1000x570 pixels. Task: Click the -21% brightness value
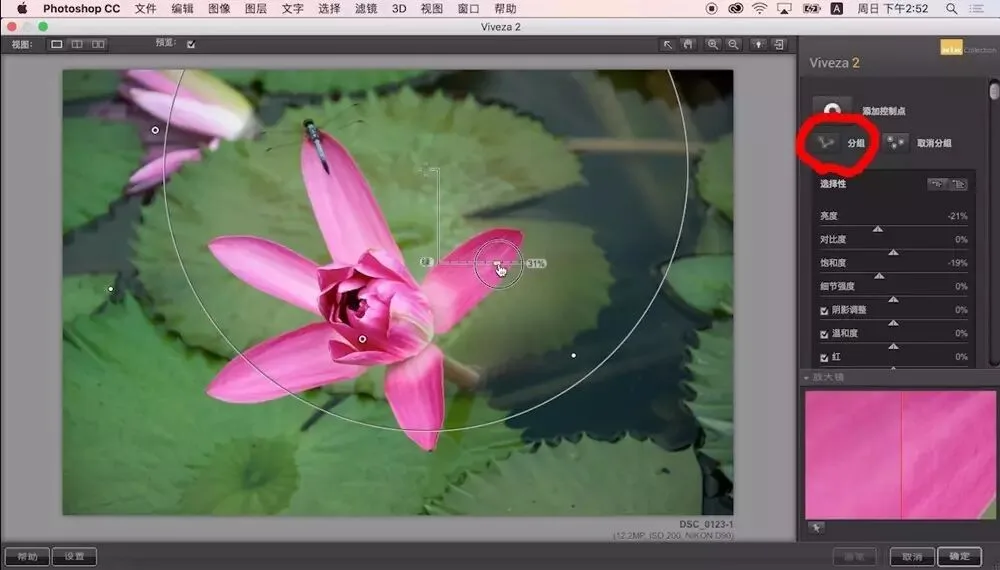[957, 216]
